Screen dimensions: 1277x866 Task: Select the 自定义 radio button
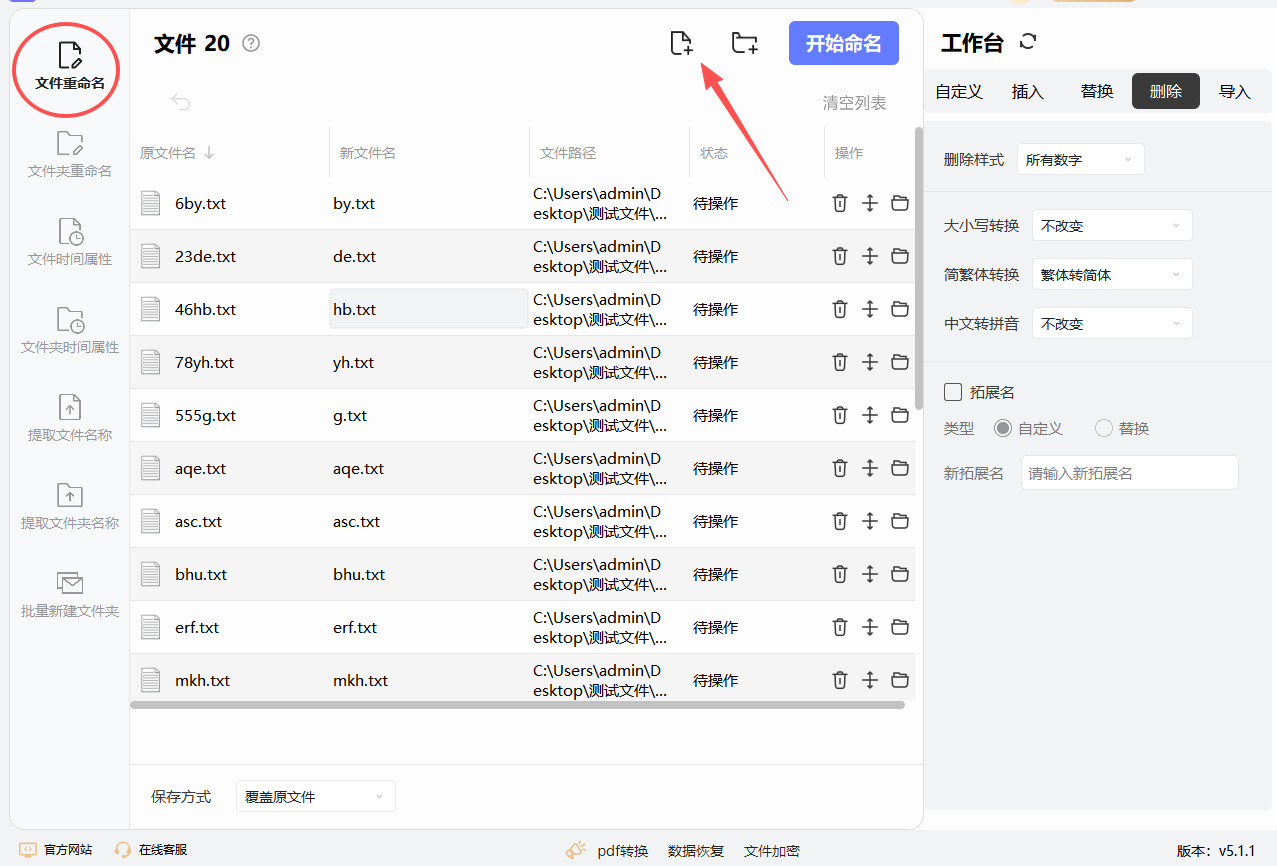[1003, 428]
